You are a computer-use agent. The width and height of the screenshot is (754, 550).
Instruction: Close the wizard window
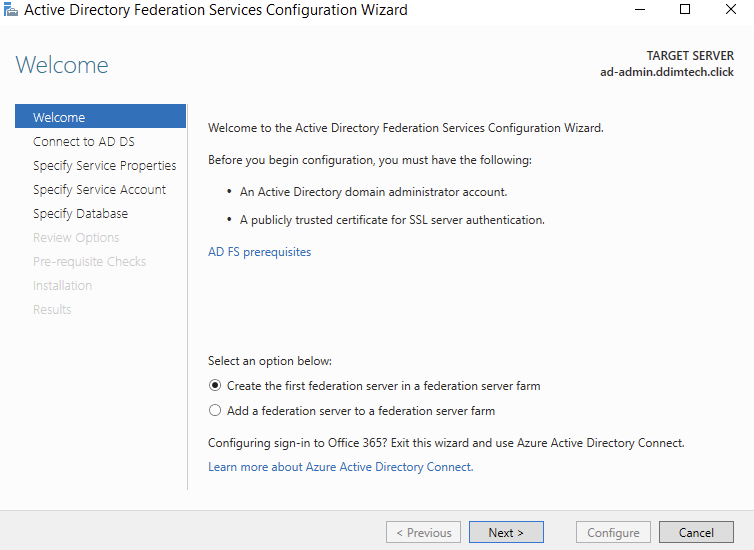(730, 10)
